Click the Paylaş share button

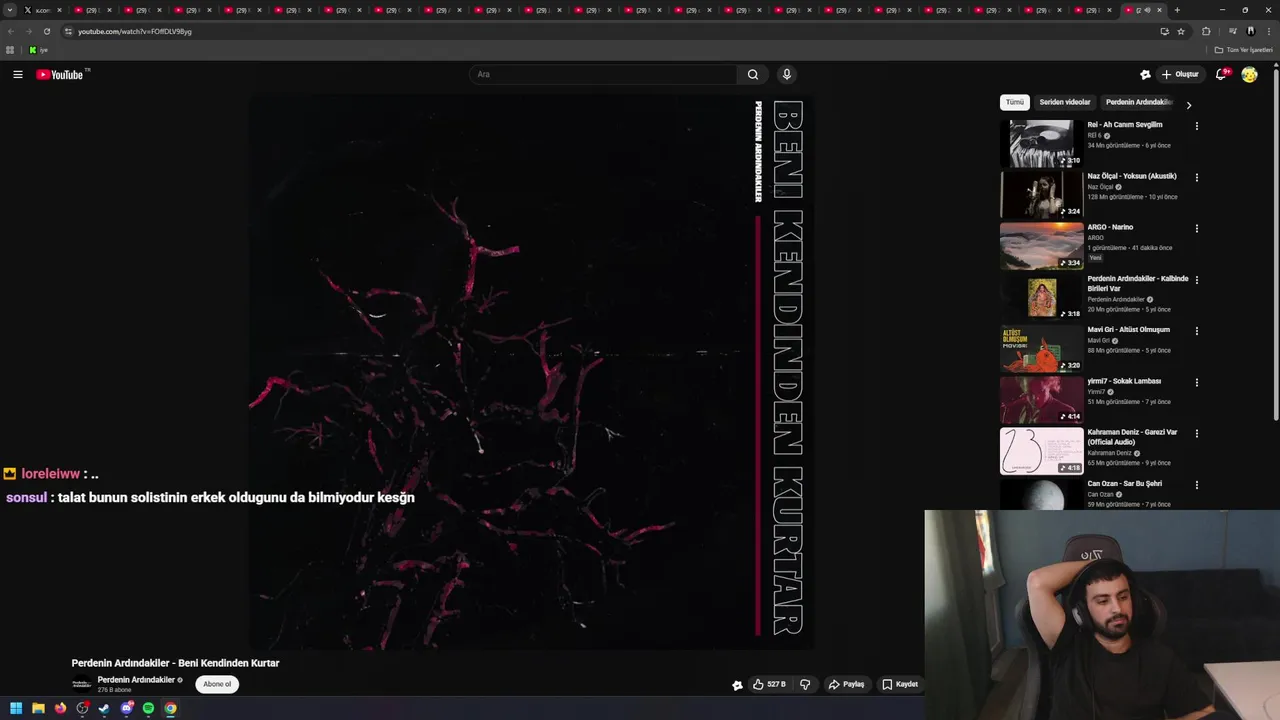coord(846,684)
